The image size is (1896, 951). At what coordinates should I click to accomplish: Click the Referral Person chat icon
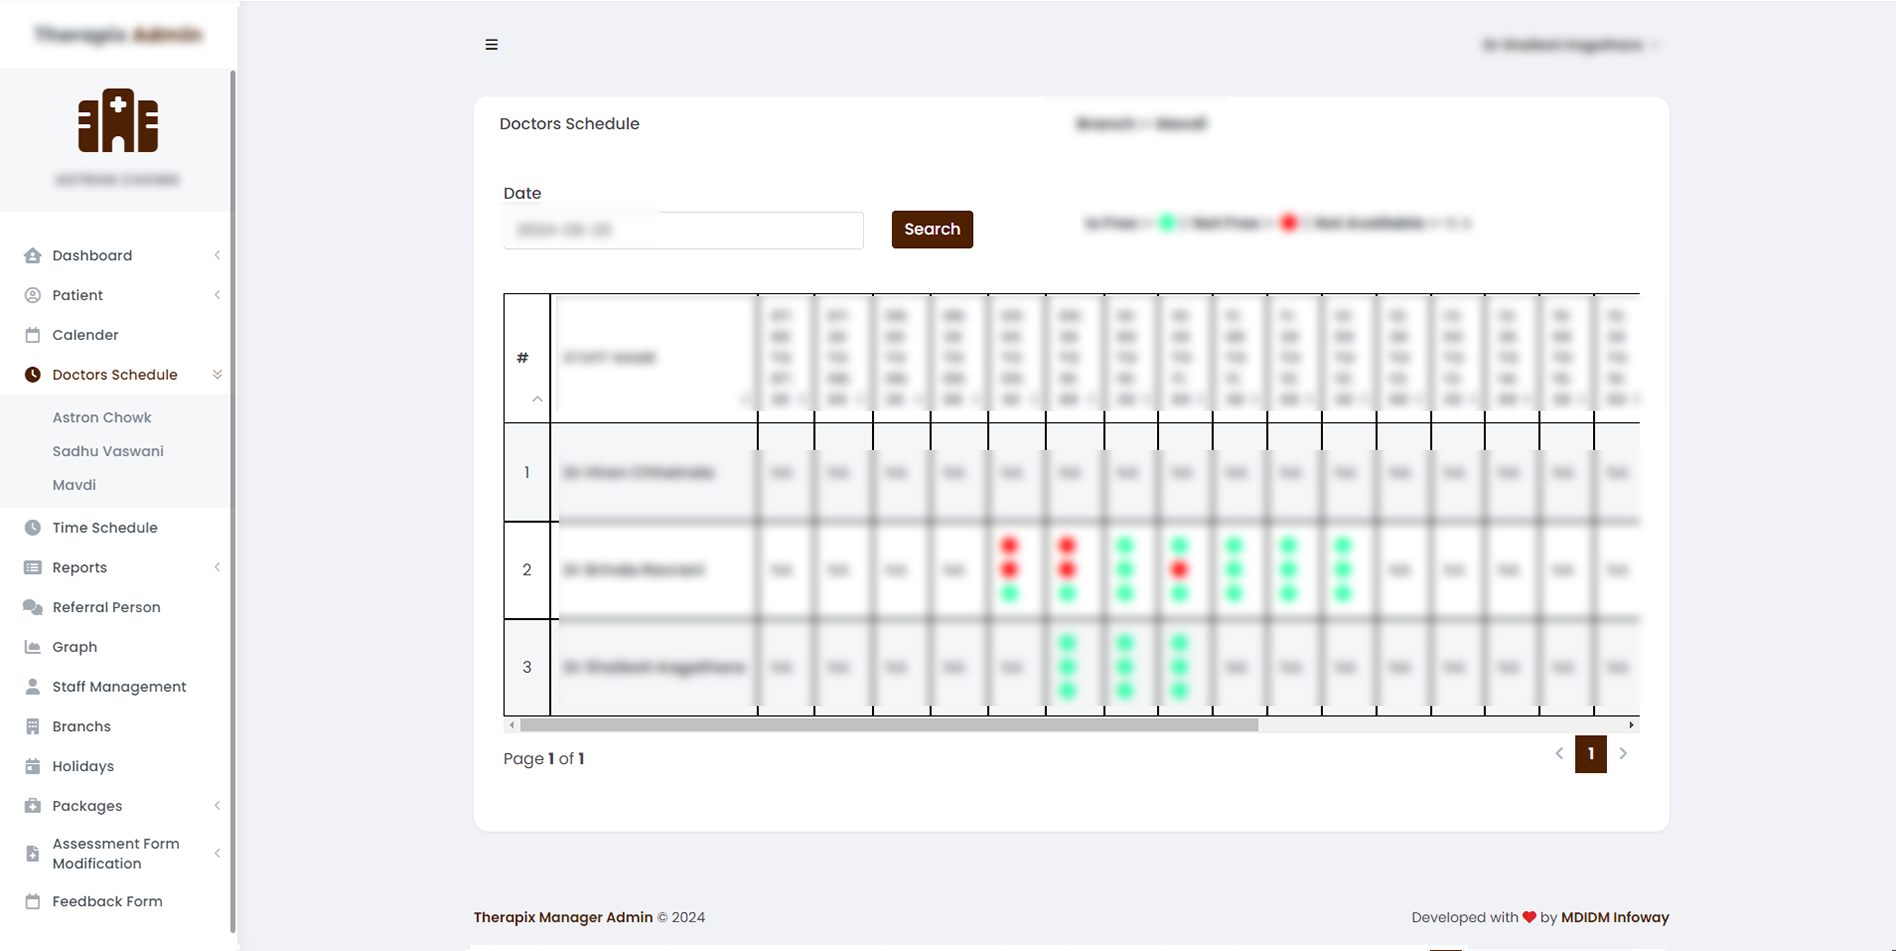pyautogui.click(x=33, y=607)
